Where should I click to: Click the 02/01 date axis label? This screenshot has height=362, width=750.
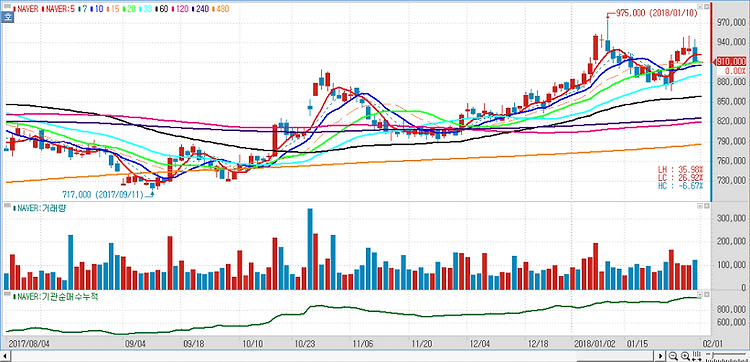(x=714, y=344)
